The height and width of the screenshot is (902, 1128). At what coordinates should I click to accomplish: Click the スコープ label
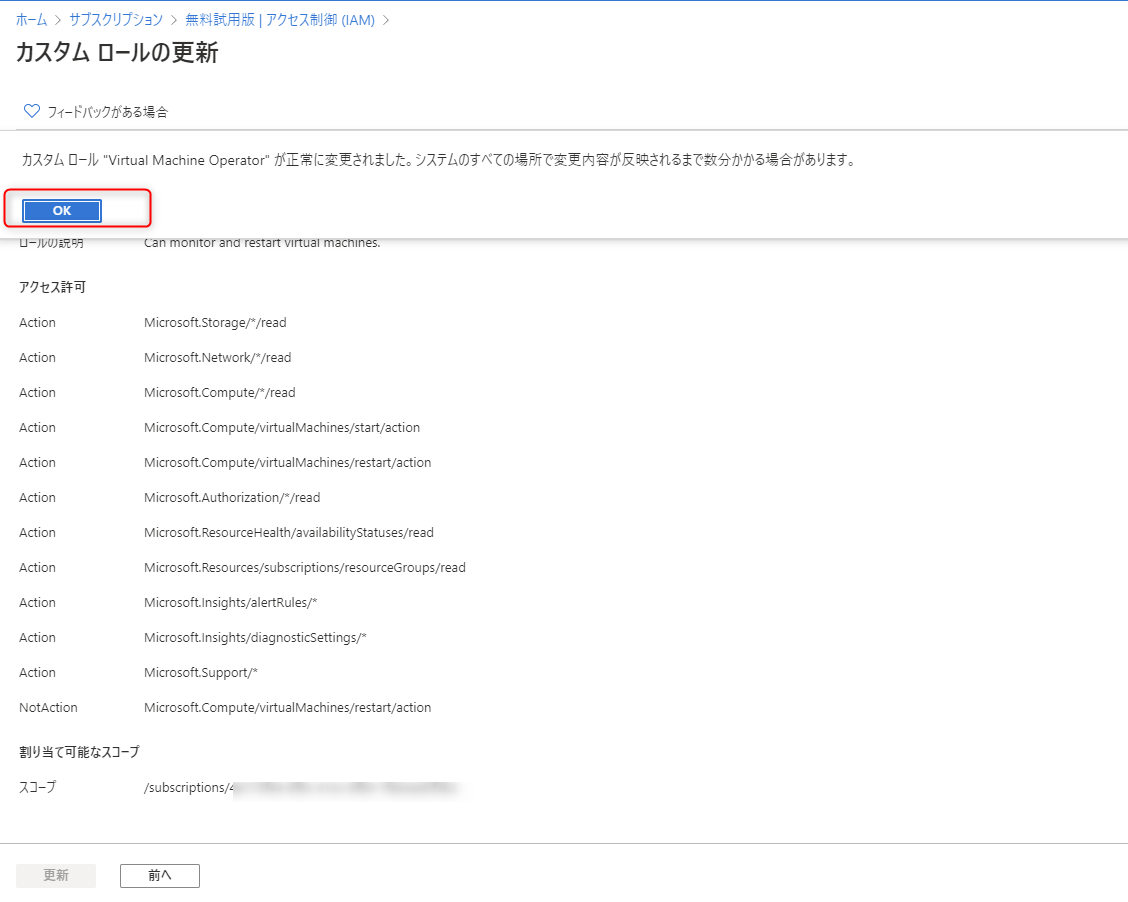(x=37, y=787)
